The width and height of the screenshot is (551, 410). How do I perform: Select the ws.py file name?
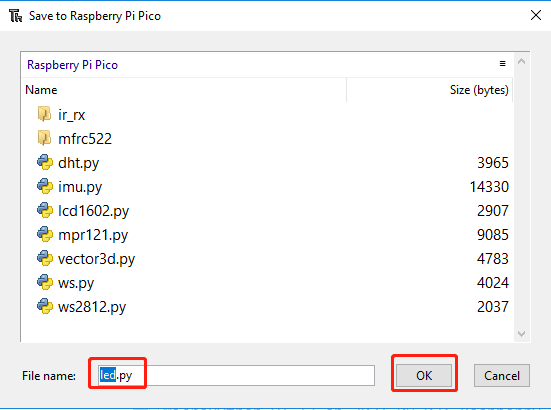76,283
